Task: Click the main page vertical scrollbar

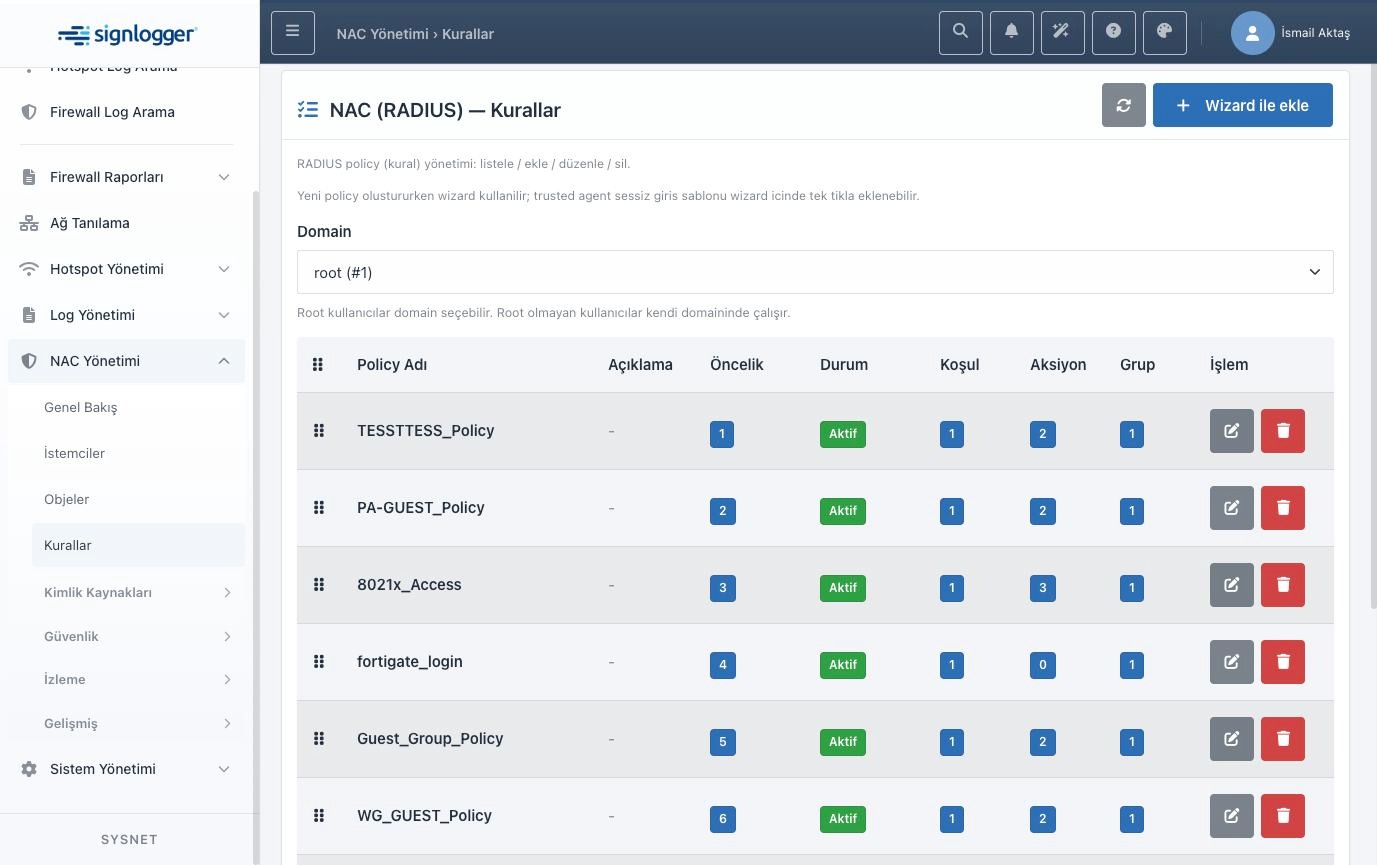Action: tap(1372, 335)
